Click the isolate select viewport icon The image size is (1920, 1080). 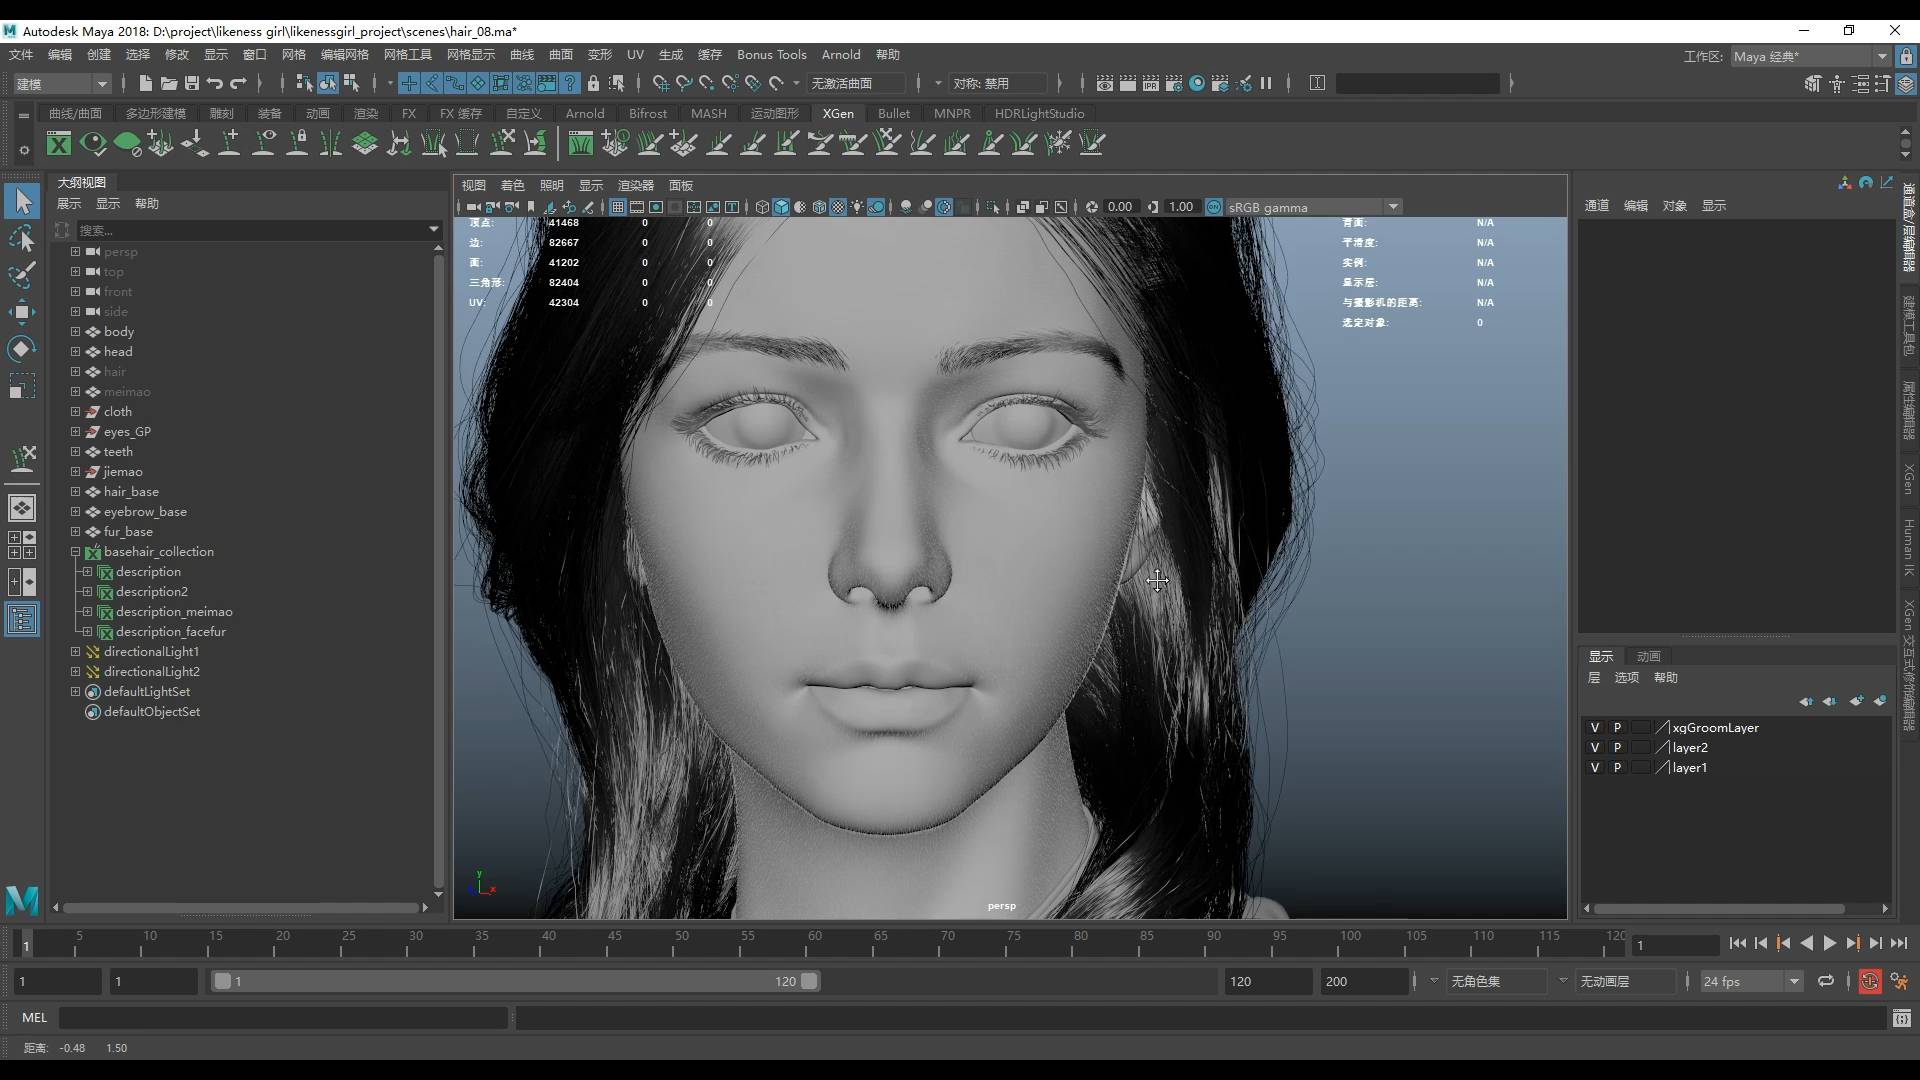tap(992, 207)
